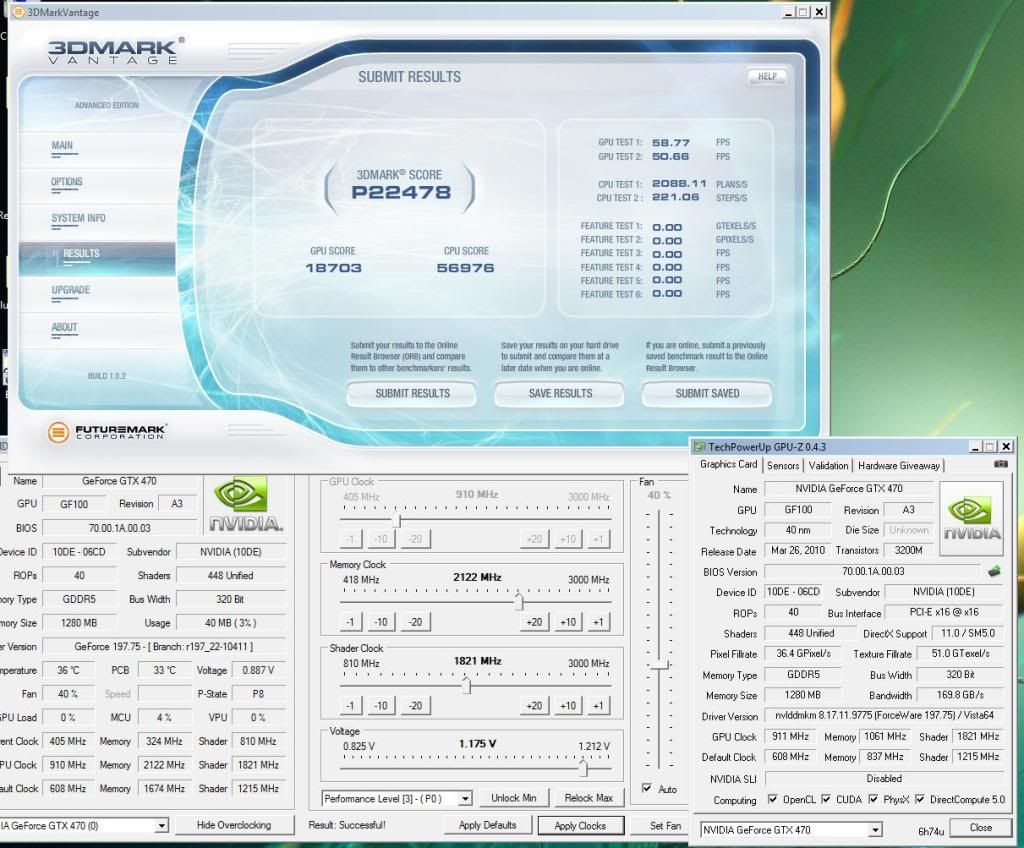This screenshot has width=1024, height=848.
Task: Increase Memory Clock by +20
Action: [x=534, y=622]
